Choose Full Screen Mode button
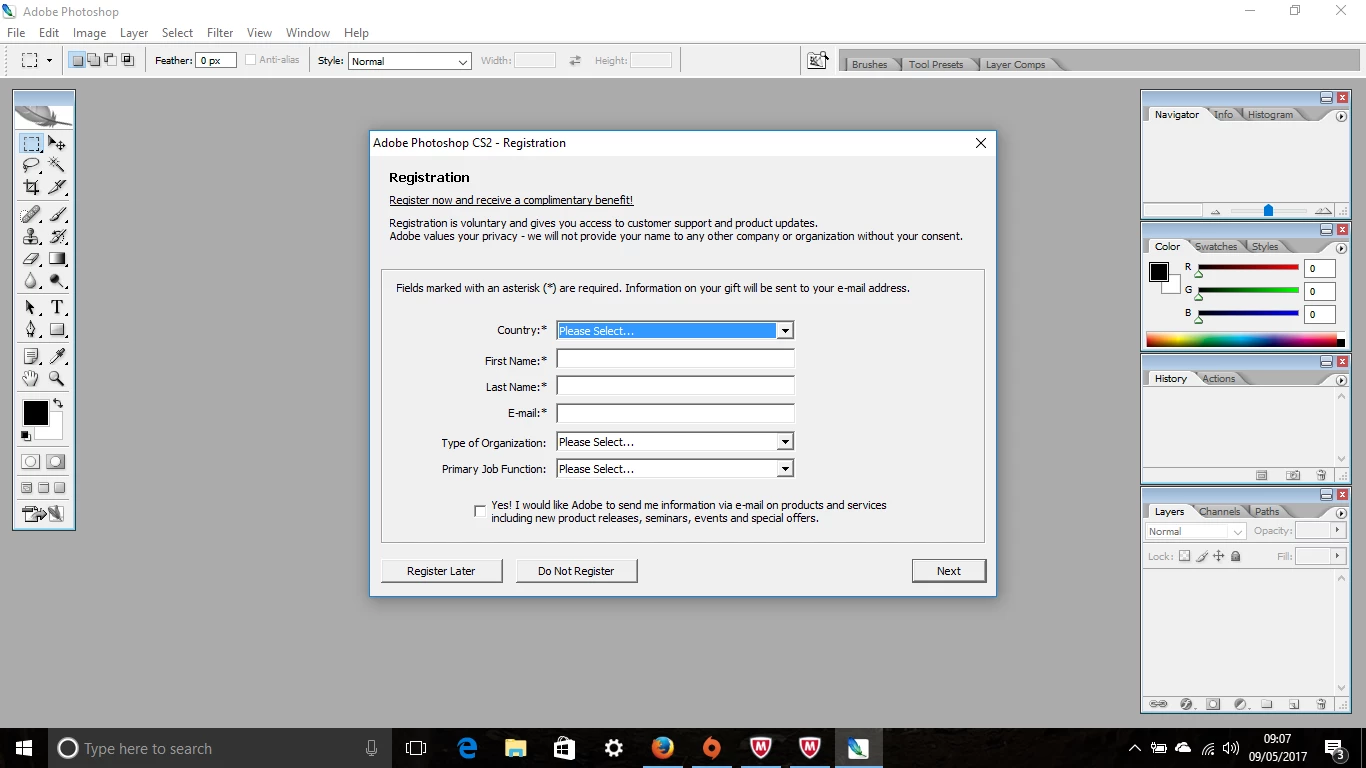This screenshot has width=1366, height=768. pyautogui.click(x=59, y=488)
